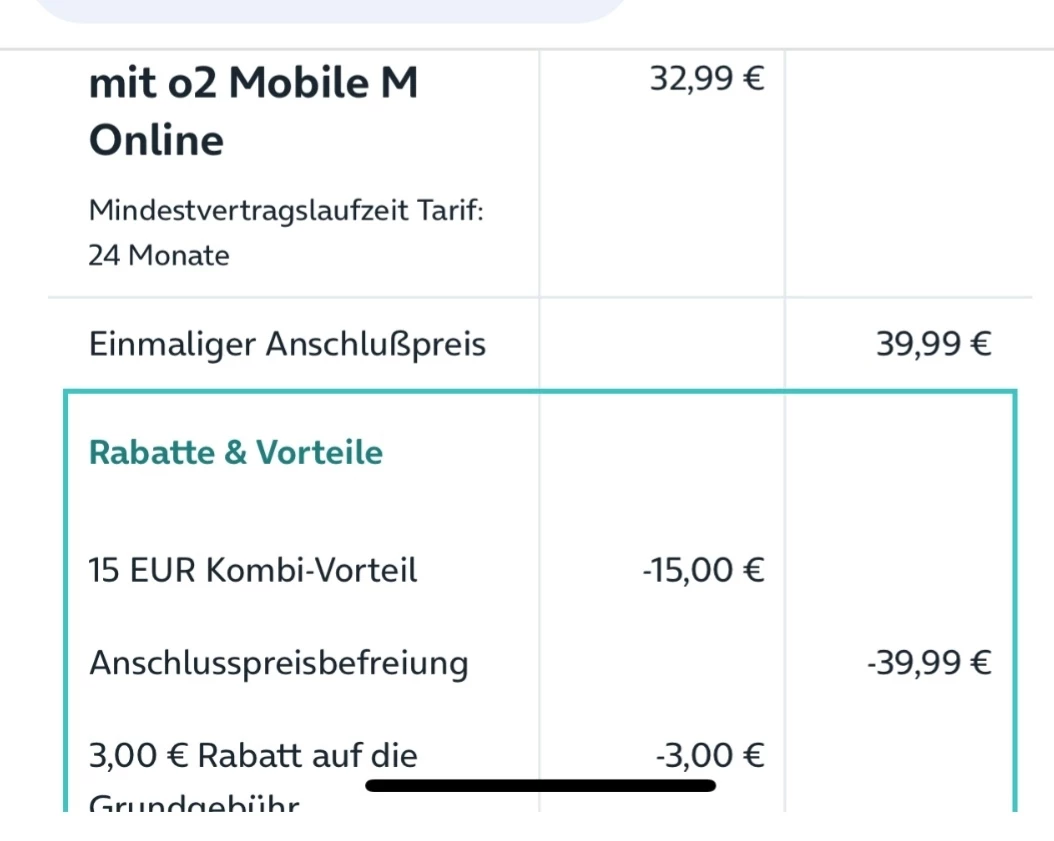
Task: Select the 'Einmaliger Anschlußpreis' row label
Action: [x=287, y=345]
